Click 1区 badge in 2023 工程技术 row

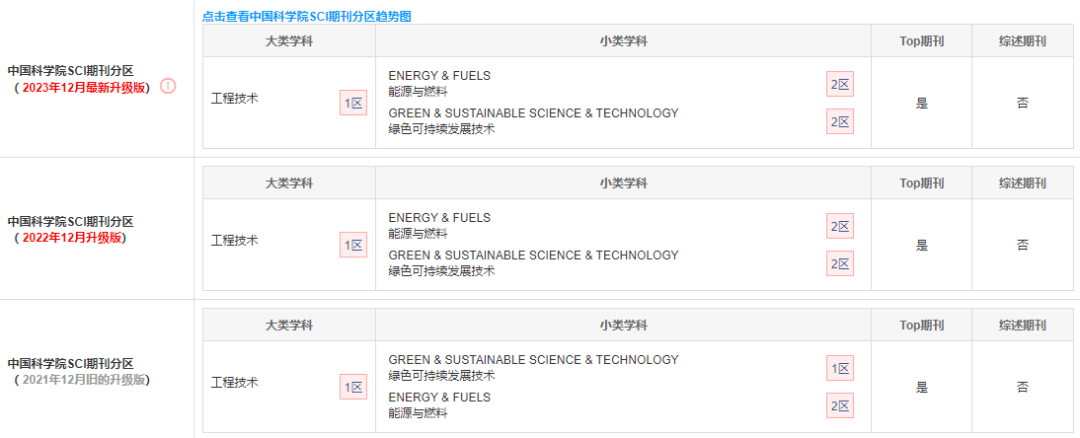(353, 103)
